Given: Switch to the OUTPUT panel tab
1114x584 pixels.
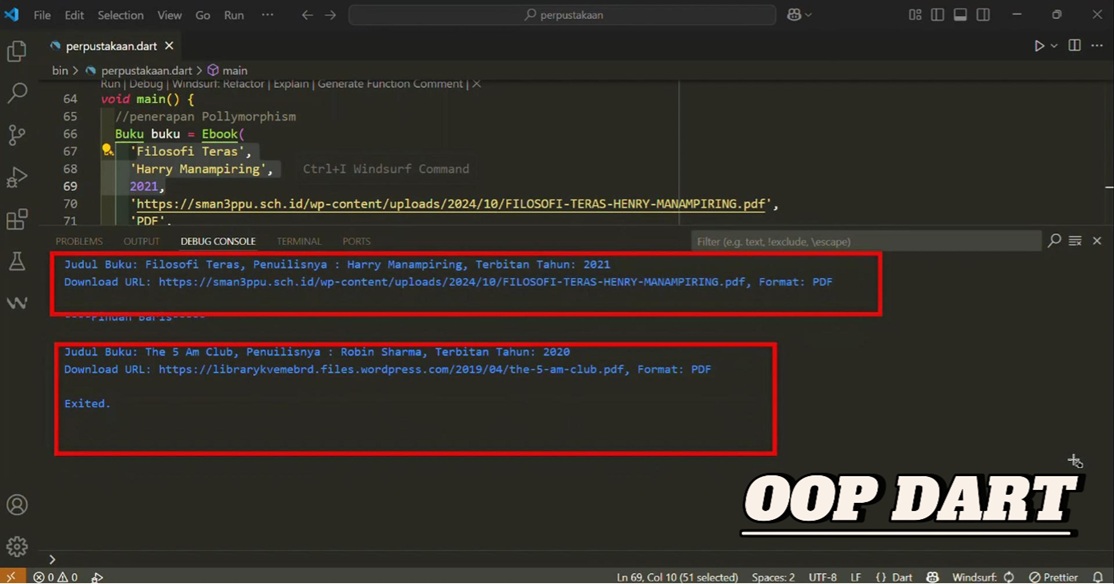Looking at the screenshot, I should coord(141,242).
